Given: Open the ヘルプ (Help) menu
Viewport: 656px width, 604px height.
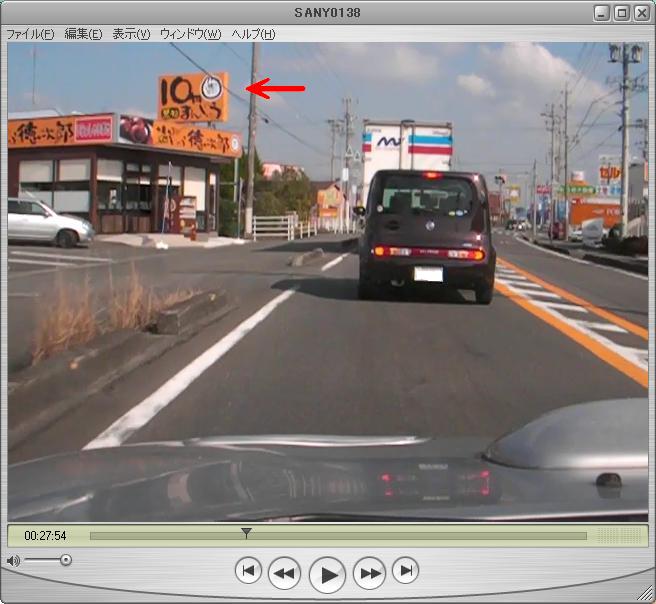Looking at the screenshot, I should pos(253,34).
